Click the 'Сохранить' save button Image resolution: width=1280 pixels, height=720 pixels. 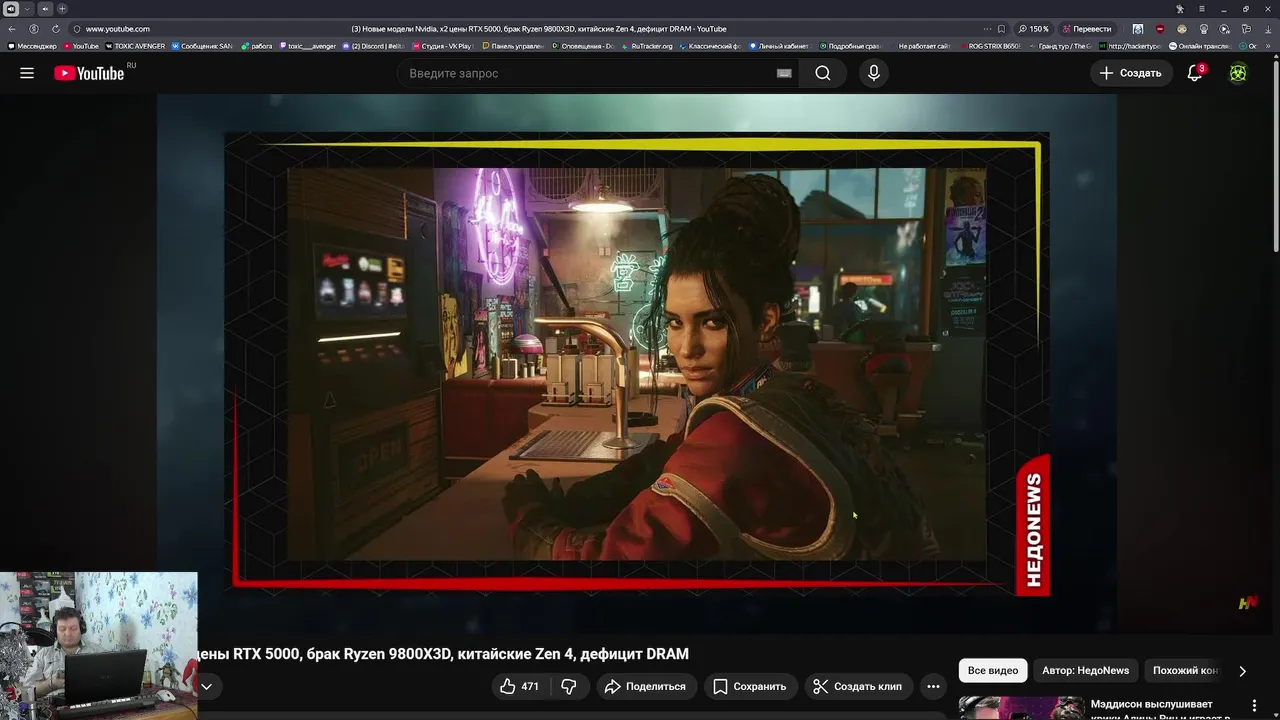click(749, 686)
